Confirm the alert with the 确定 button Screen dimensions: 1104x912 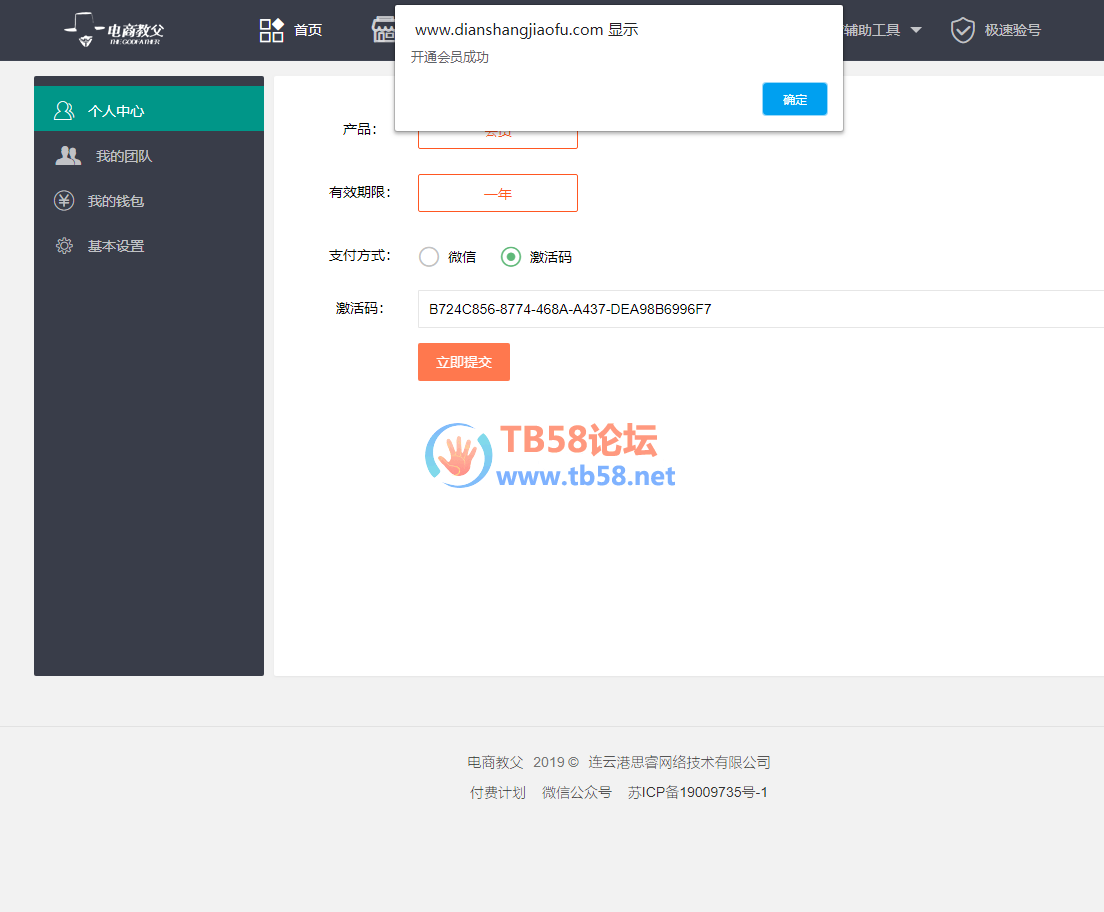(x=794, y=99)
